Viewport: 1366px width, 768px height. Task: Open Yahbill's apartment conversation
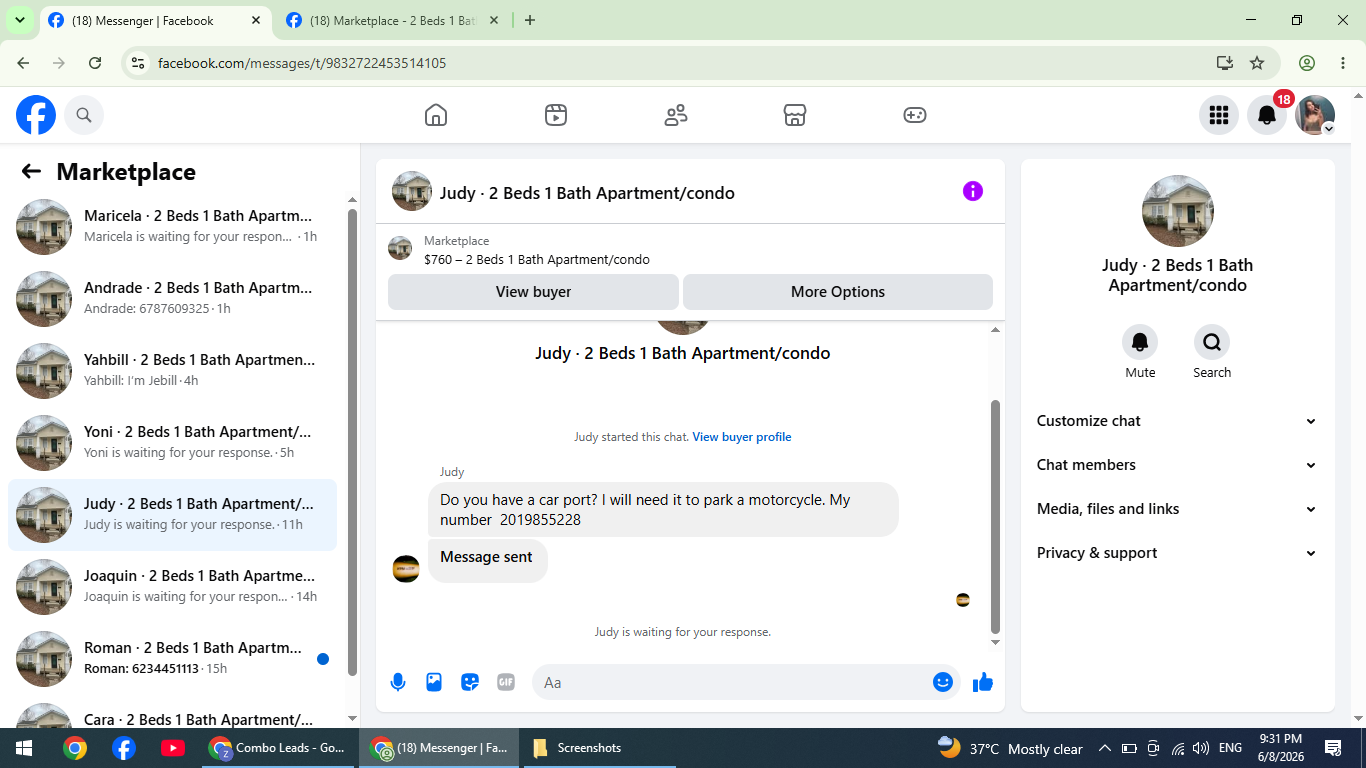172,371
